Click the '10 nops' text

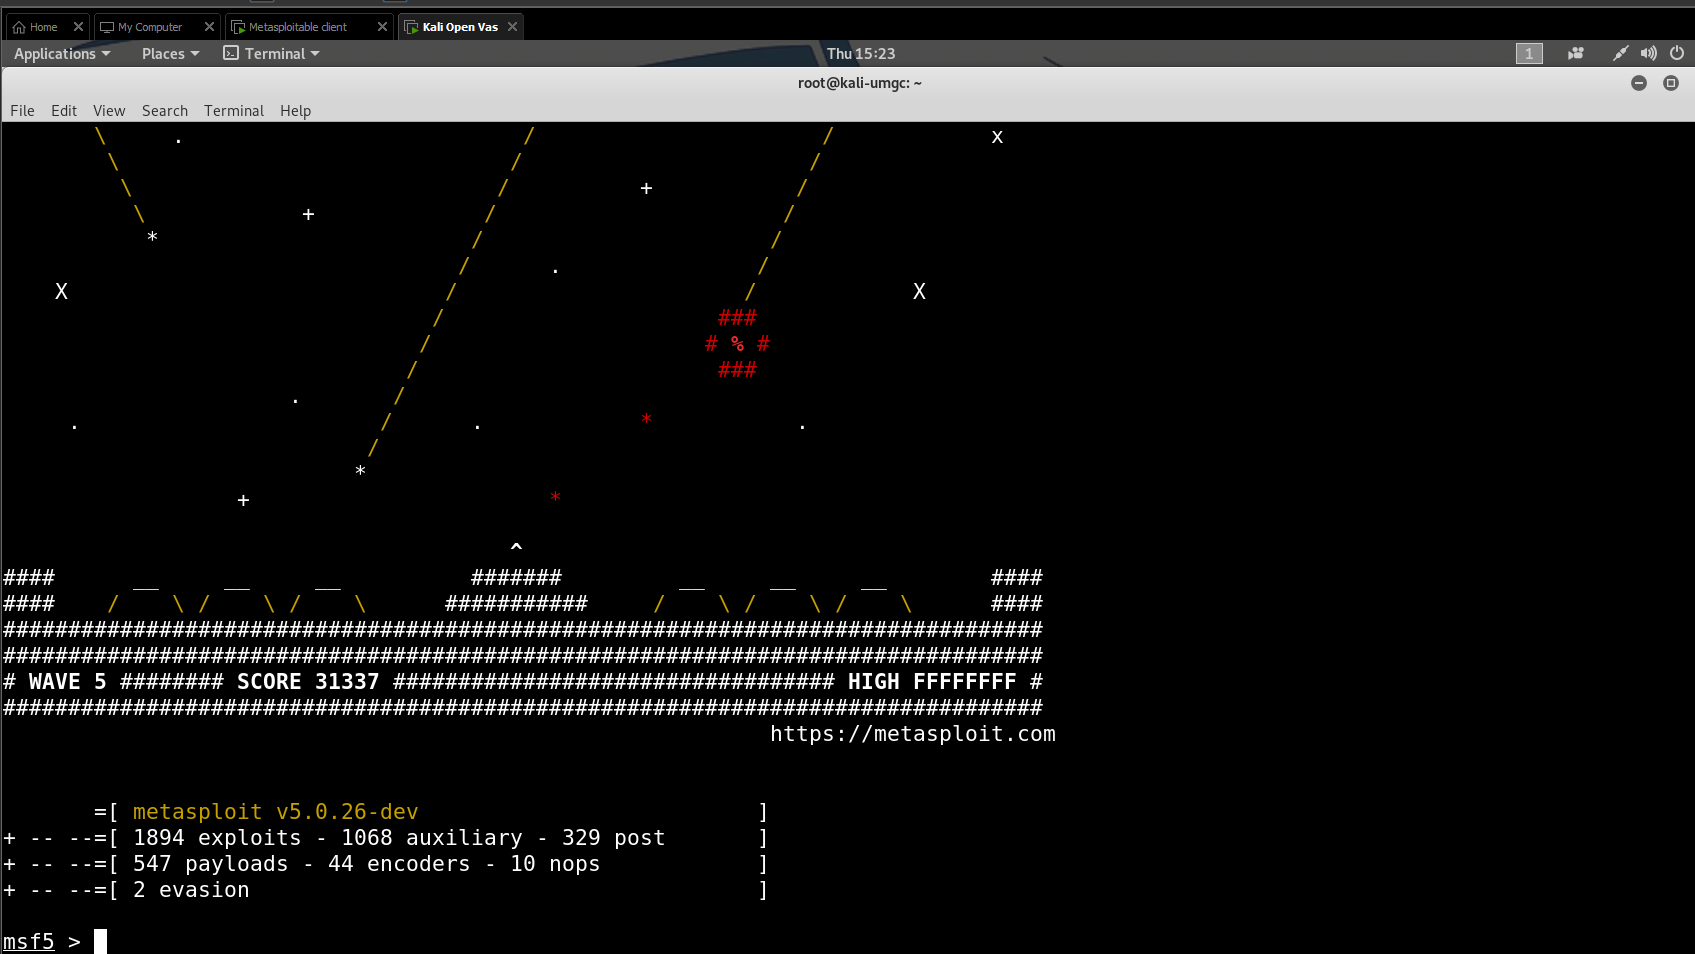(555, 864)
